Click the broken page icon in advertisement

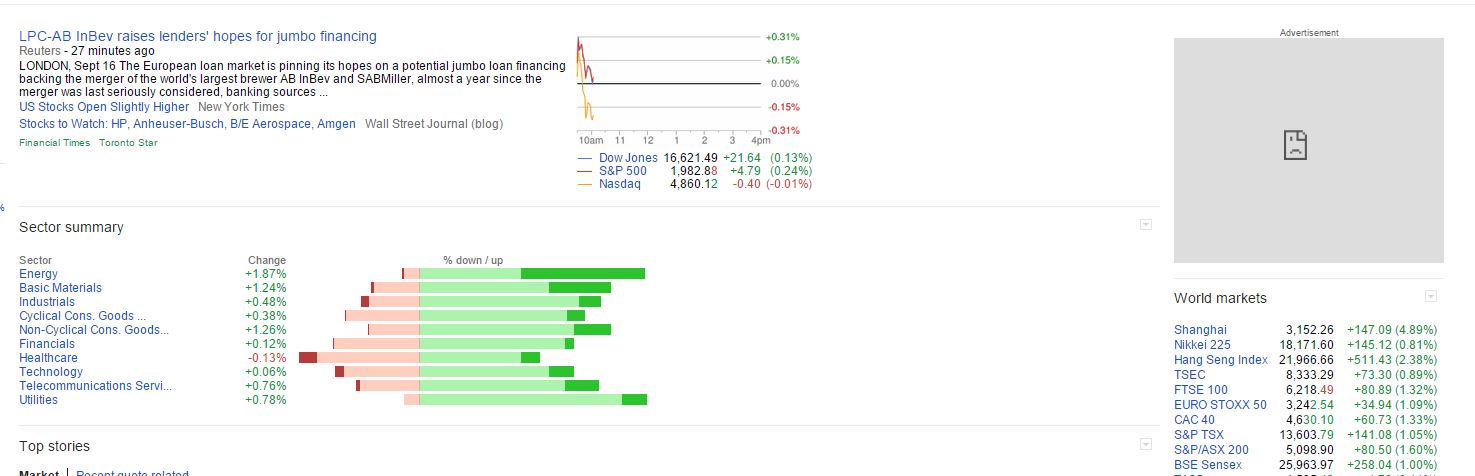[1295, 146]
